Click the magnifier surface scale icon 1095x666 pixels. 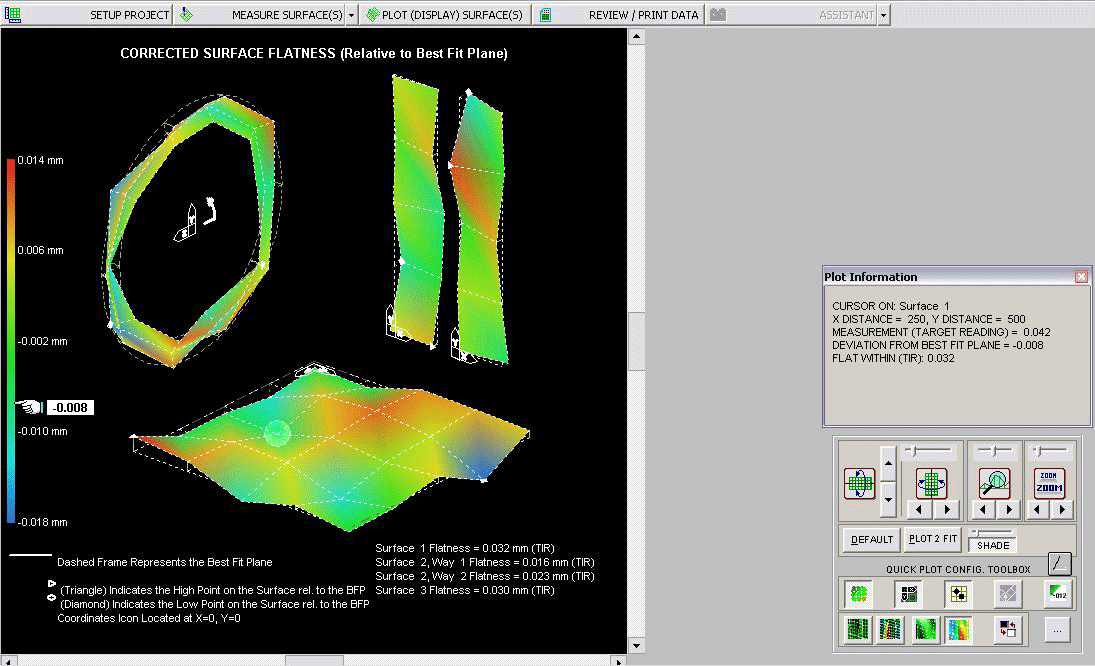tap(994, 483)
